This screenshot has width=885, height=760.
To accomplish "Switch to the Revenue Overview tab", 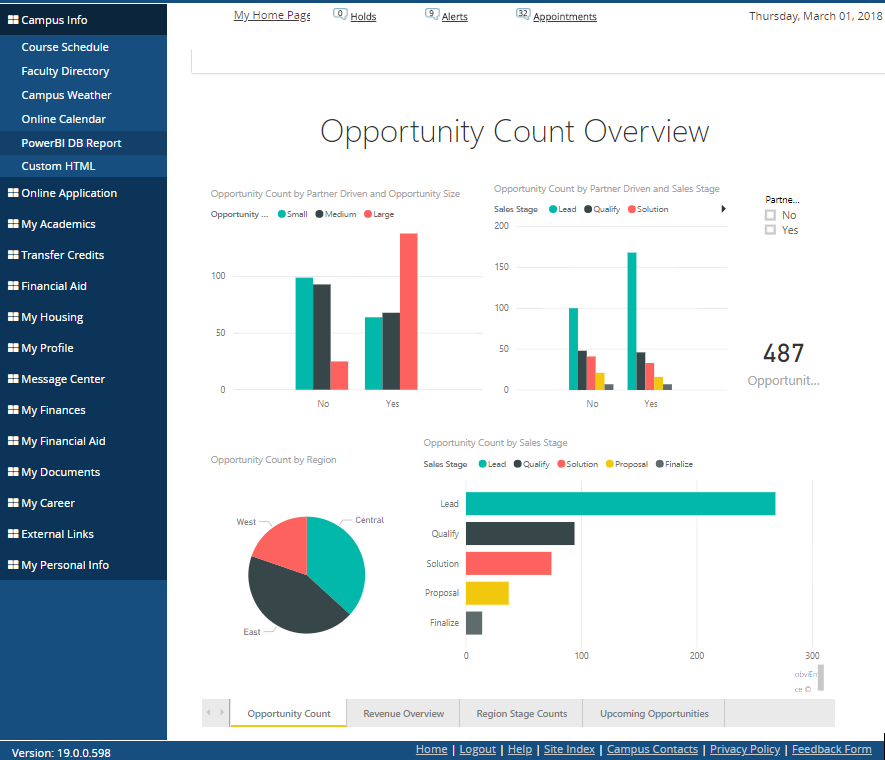I will (x=403, y=714).
